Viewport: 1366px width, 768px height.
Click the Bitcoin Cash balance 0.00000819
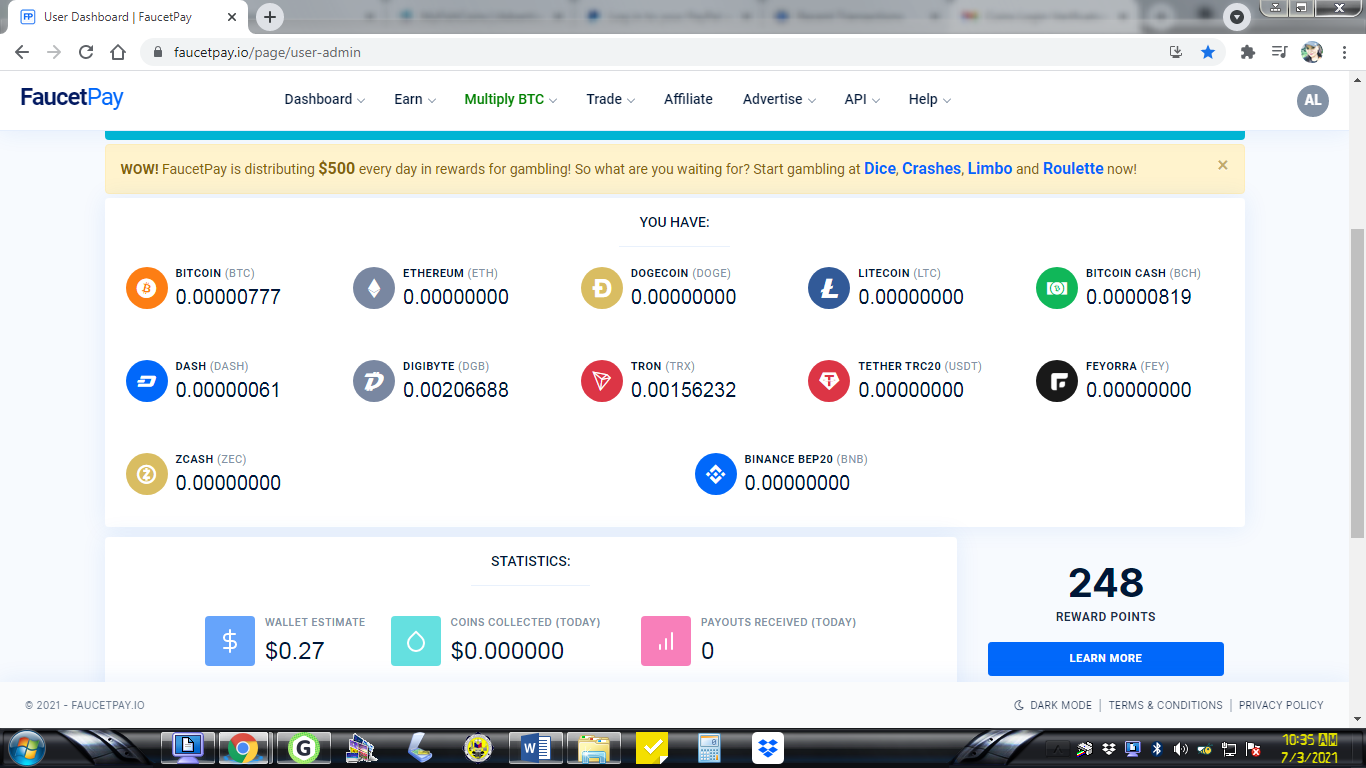[x=1139, y=297]
